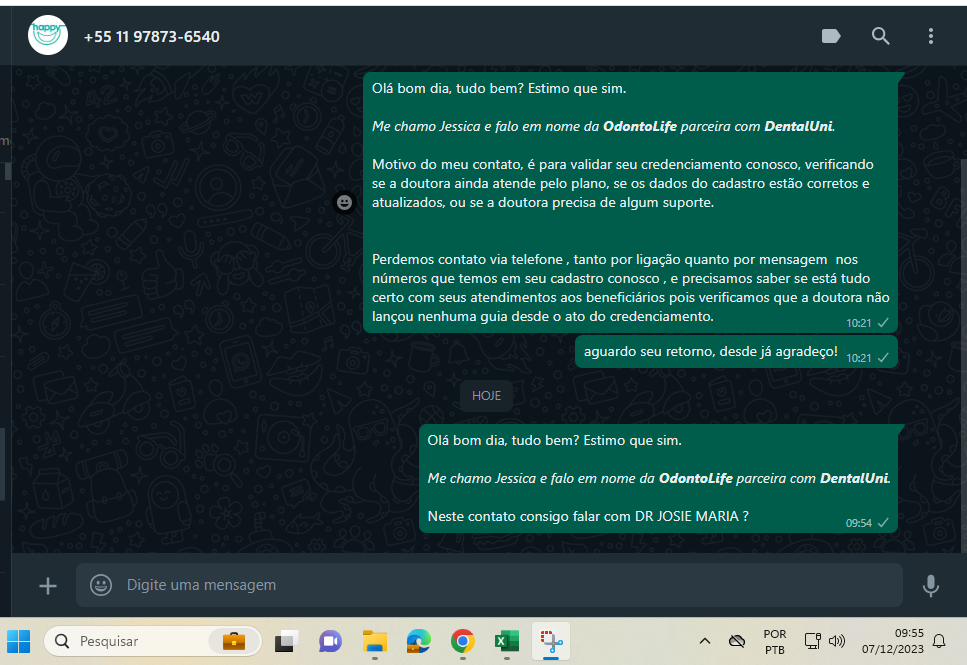Viewport: 967px width, 665px height.
Task: Open the OneDrive cloud tray icon
Action: [736, 642]
